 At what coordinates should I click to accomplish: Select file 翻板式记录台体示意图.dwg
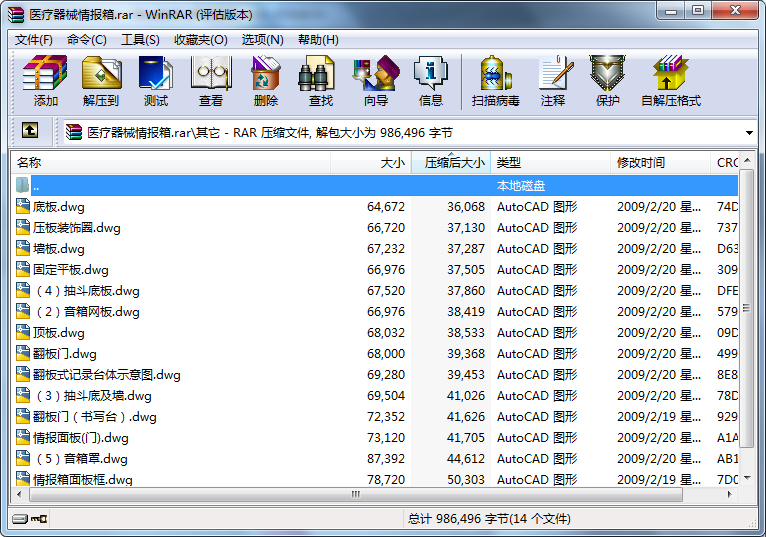pos(106,375)
